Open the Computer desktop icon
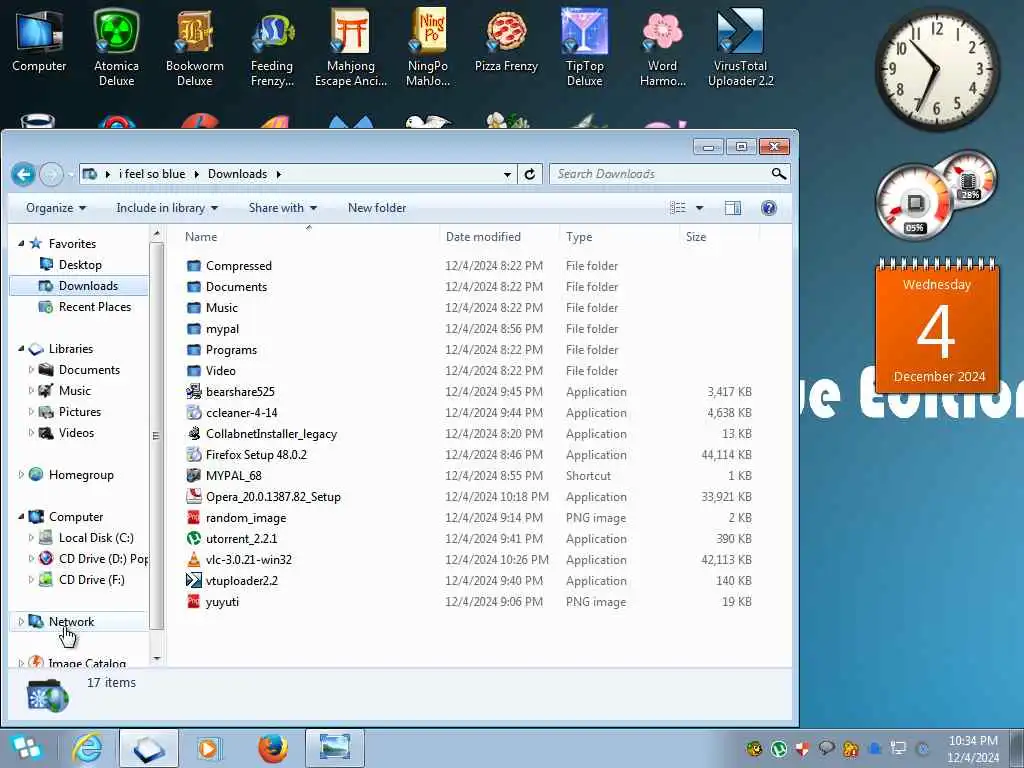The width and height of the screenshot is (1024, 768). pos(39,40)
